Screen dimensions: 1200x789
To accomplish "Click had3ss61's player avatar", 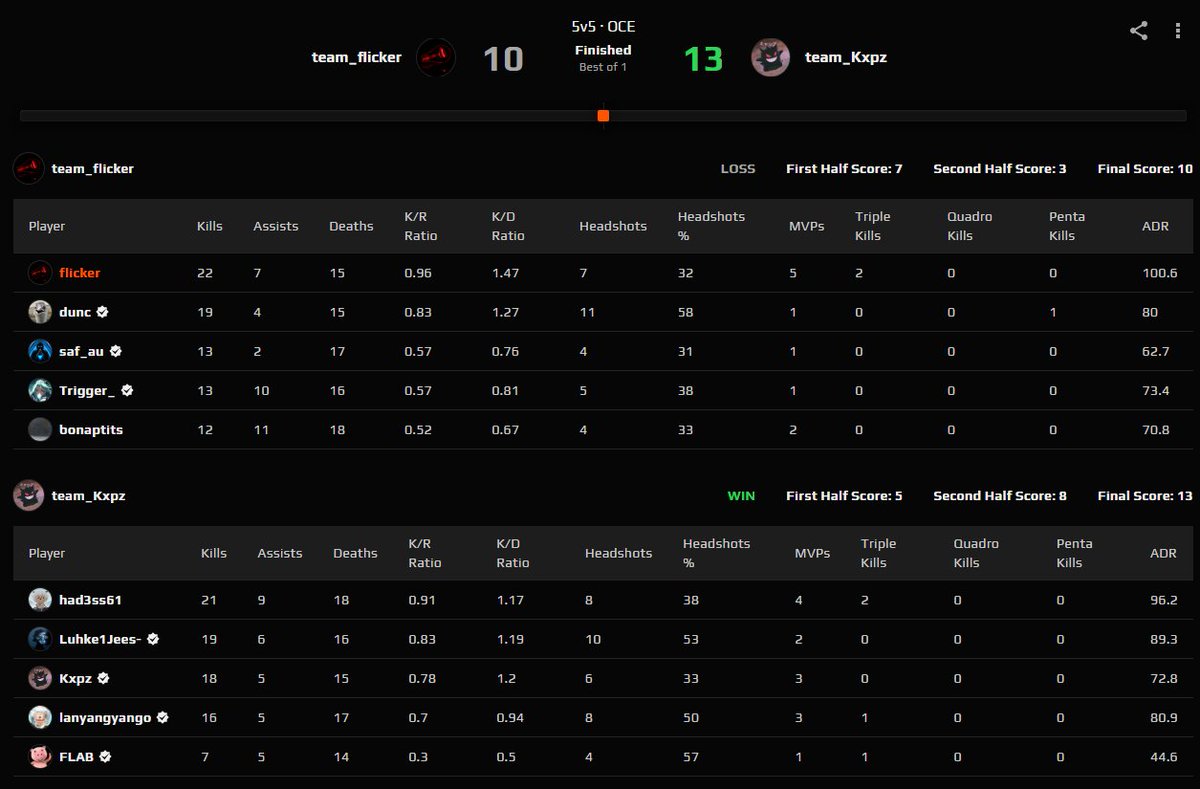I will click(40, 600).
